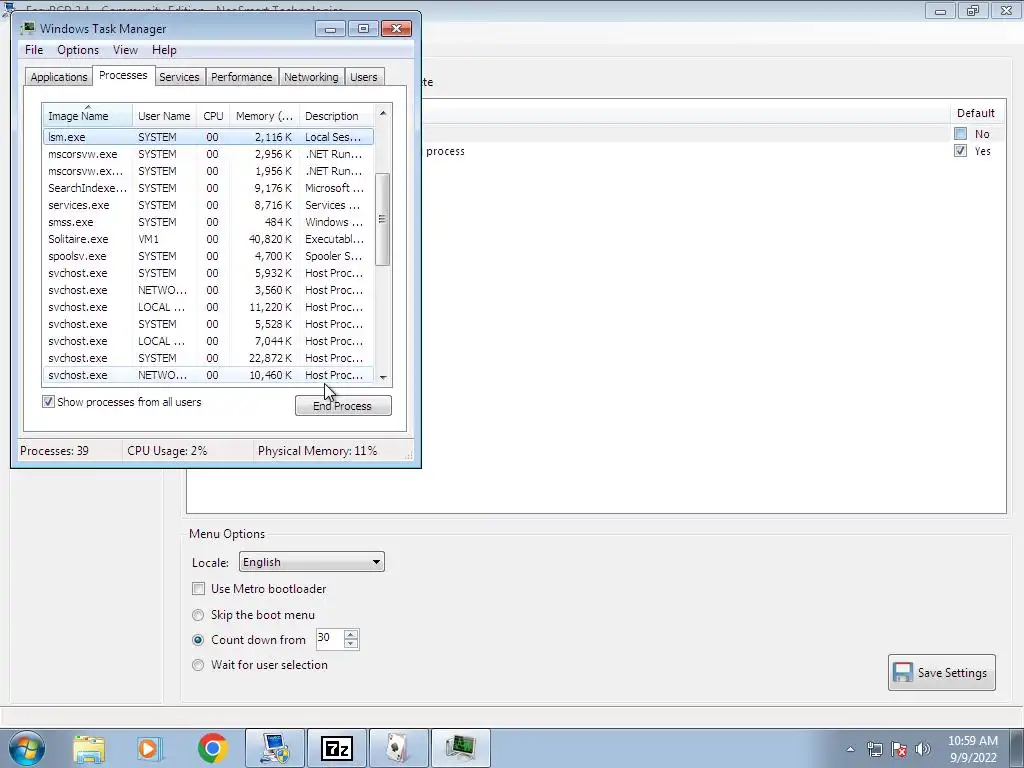Screen dimensions: 1024x768
Task: Click the Task Manager title bar icon
Action: tap(27, 28)
